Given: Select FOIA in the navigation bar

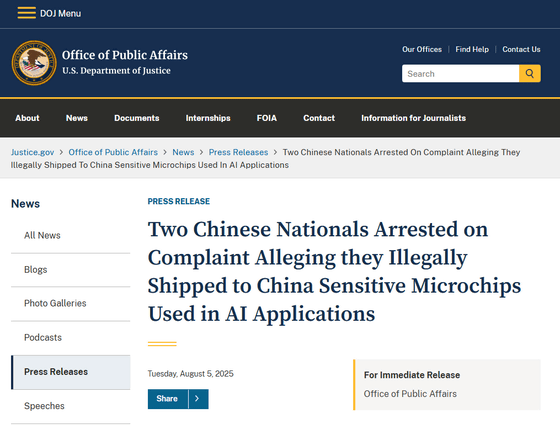Looking at the screenshot, I should [x=266, y=118].
